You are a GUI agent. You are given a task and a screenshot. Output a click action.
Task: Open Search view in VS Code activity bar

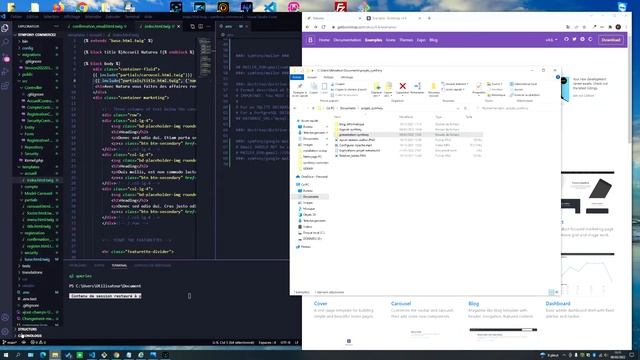tap(5, 42)
